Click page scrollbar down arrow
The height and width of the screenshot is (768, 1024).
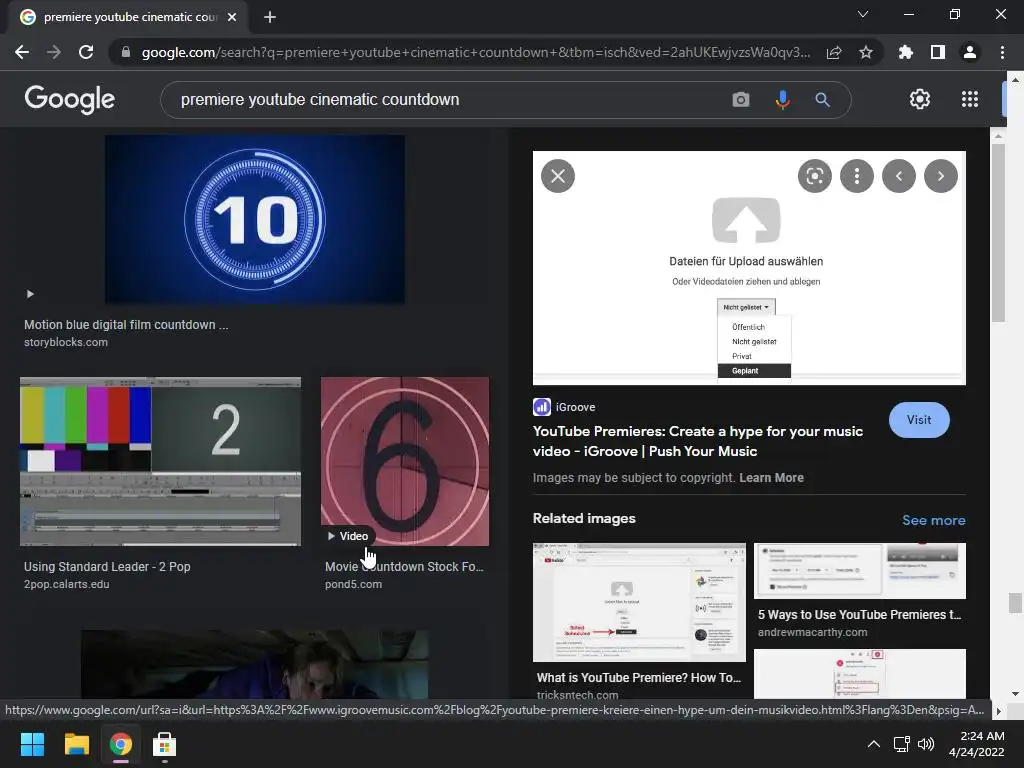pyautogui.click(x=1014, y=694)
